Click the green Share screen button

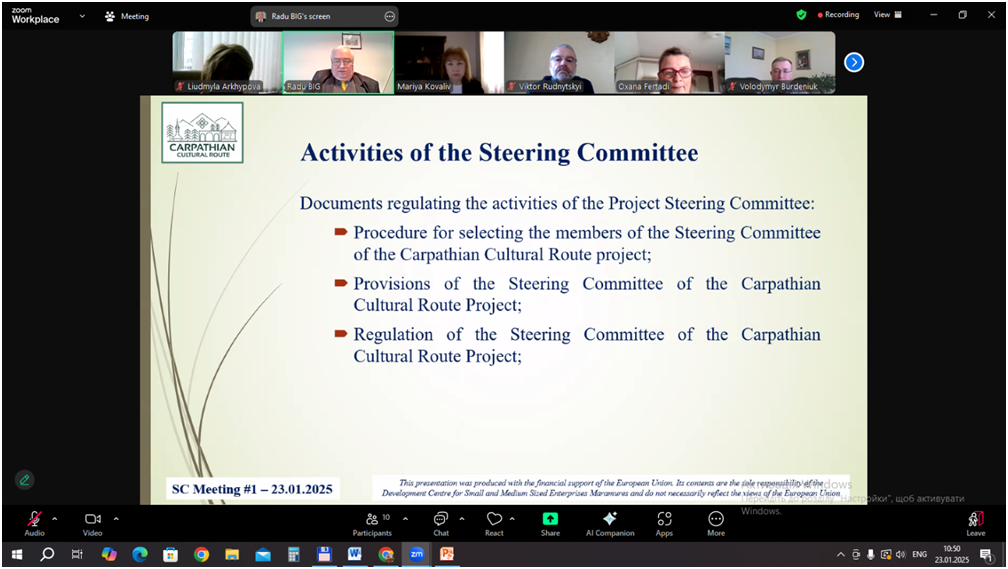coord(550,522)
